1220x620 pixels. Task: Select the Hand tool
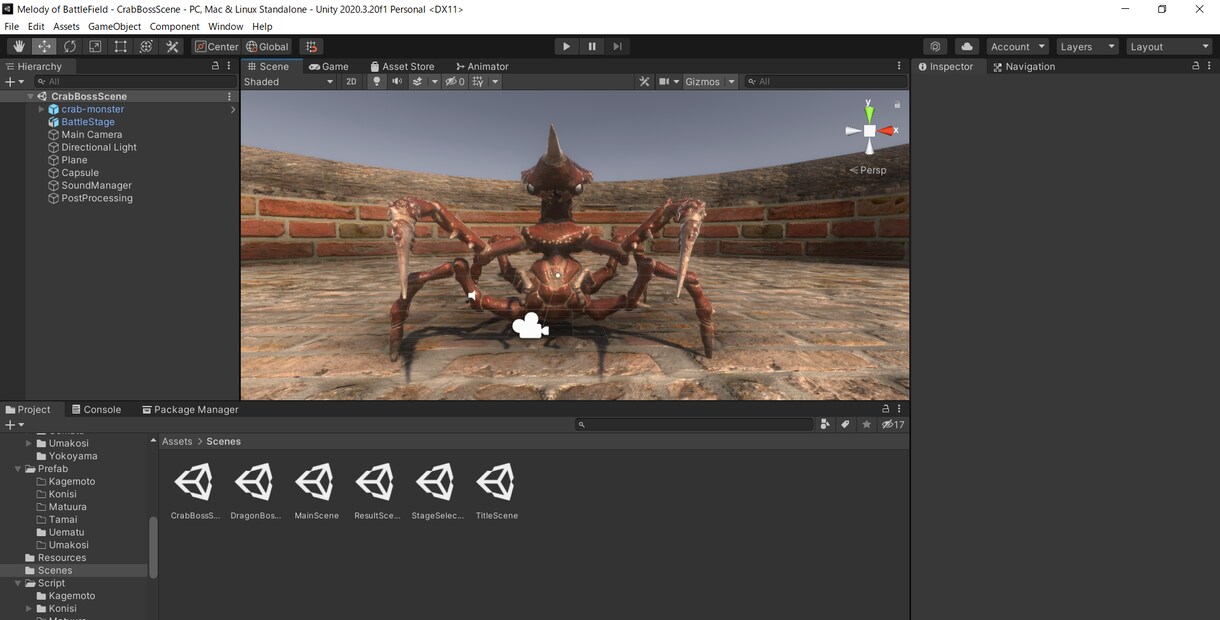19,46
